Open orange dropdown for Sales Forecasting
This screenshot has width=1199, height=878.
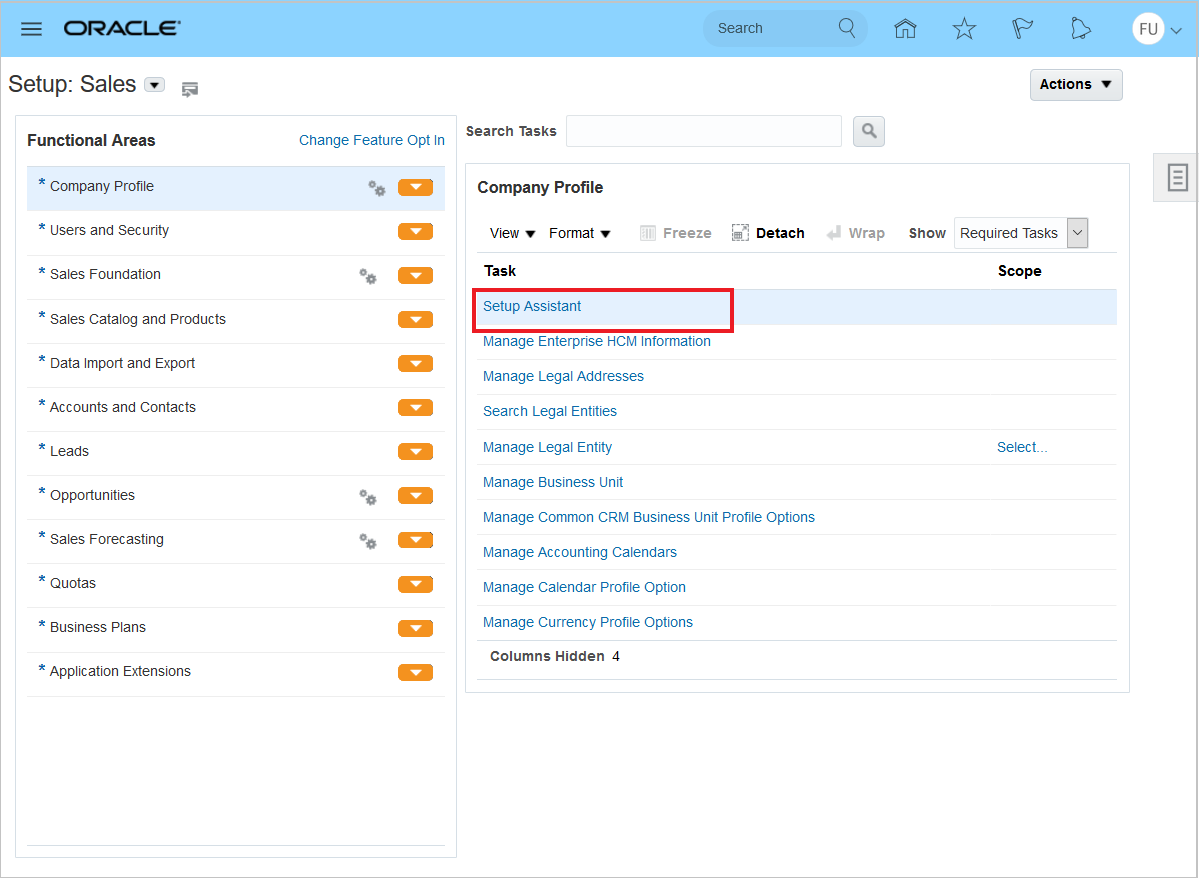415,540
